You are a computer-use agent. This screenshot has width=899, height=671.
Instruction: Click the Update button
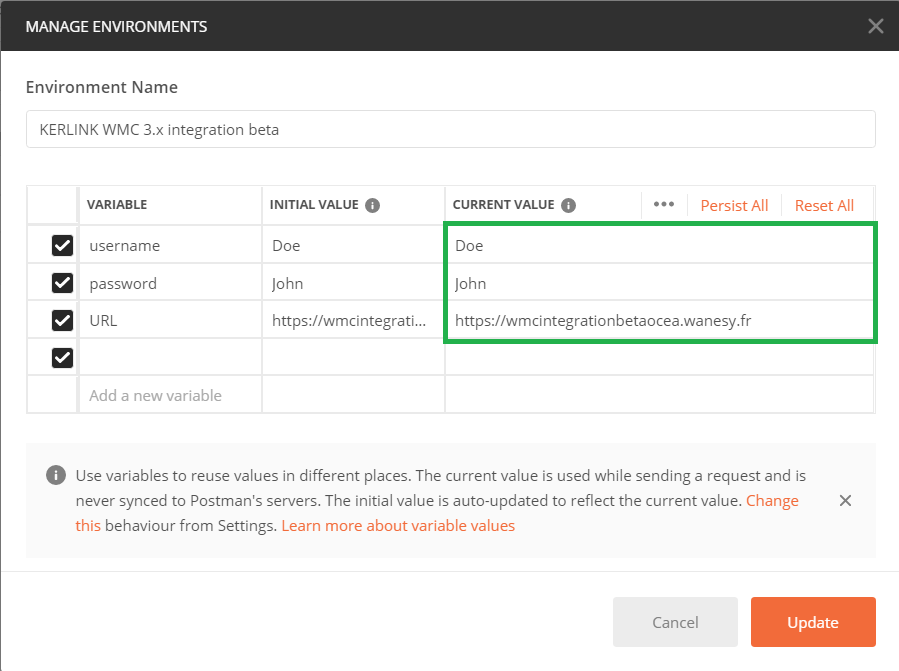812,622
